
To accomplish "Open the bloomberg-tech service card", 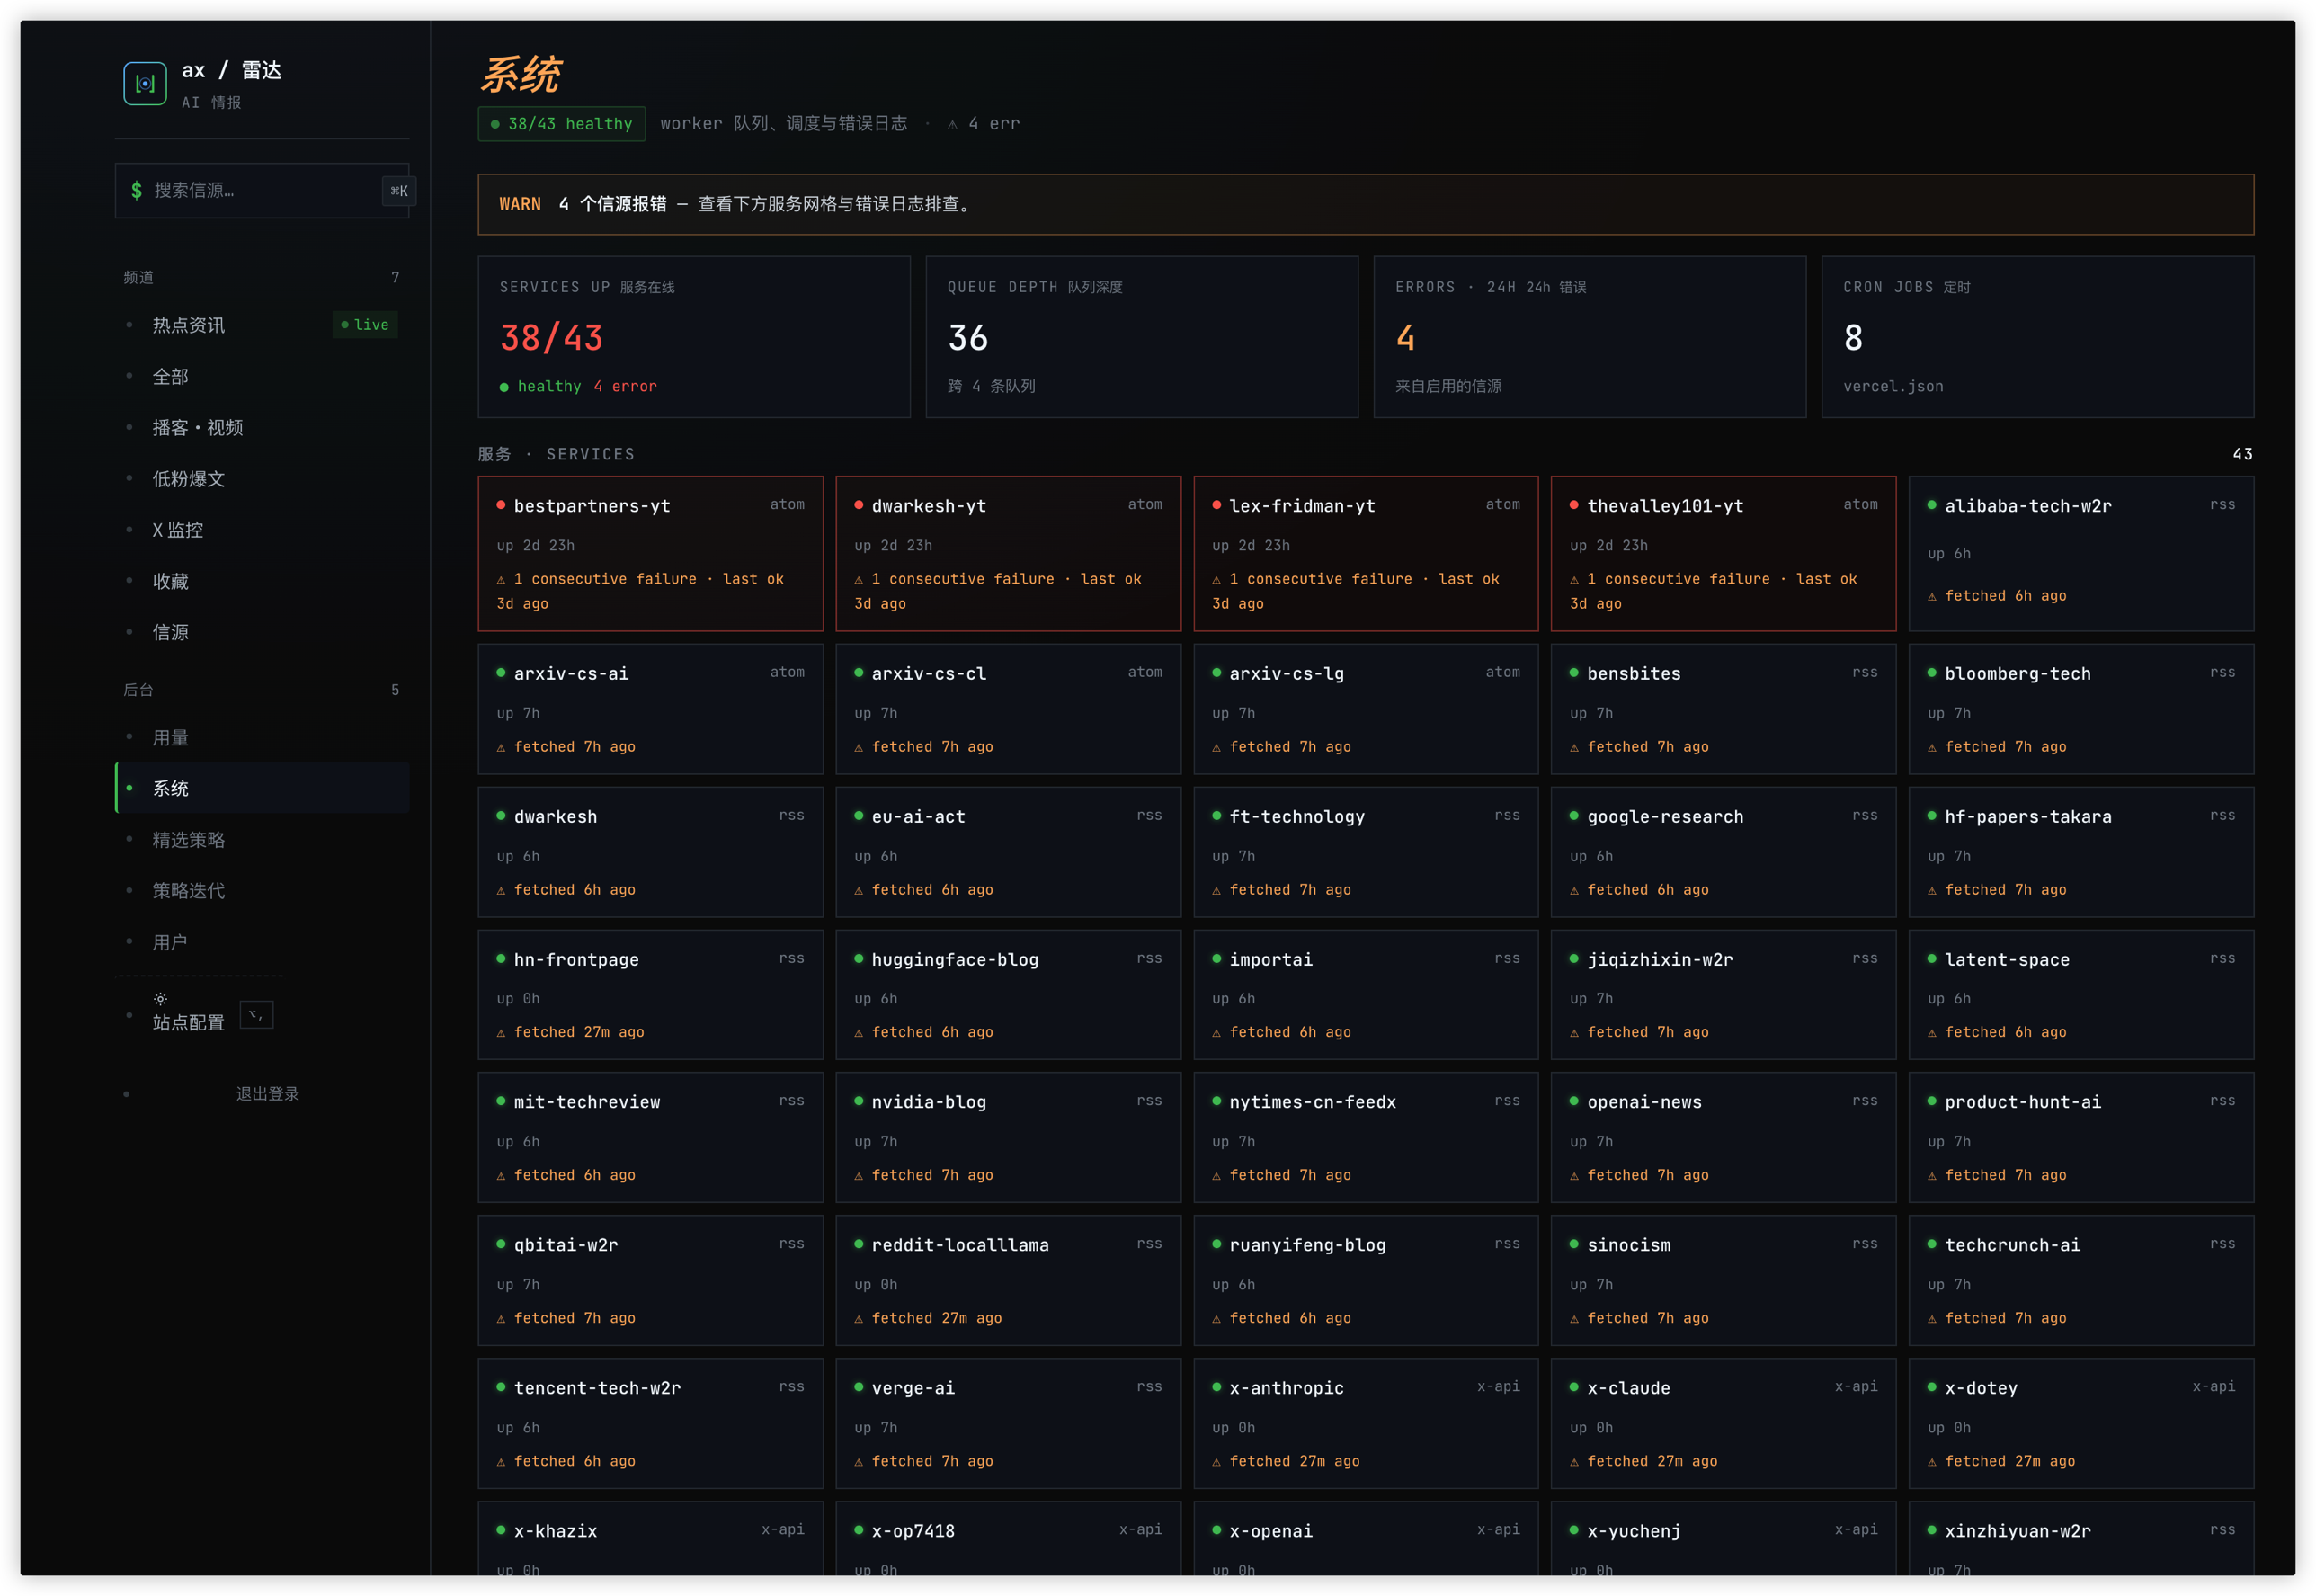I will click(2081, 709).
